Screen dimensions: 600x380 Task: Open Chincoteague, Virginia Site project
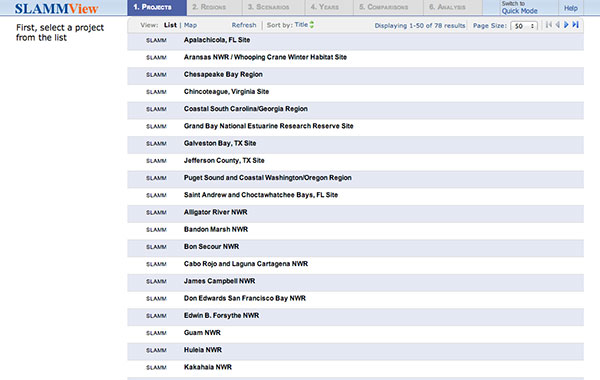[x=226, y=91]
